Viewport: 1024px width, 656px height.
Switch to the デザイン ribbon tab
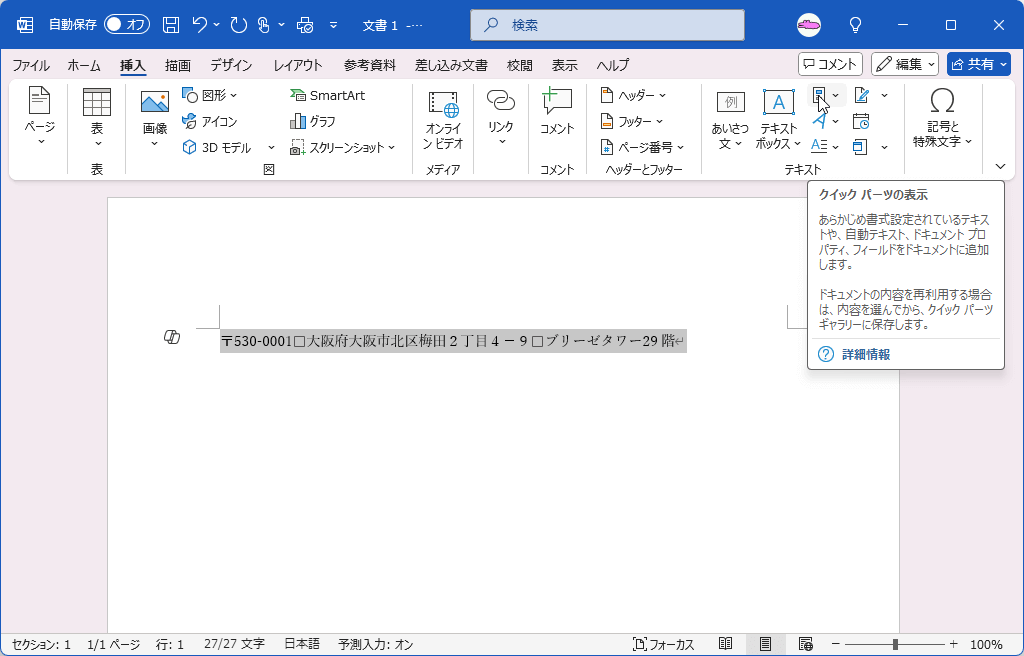[x=230, y=64]
